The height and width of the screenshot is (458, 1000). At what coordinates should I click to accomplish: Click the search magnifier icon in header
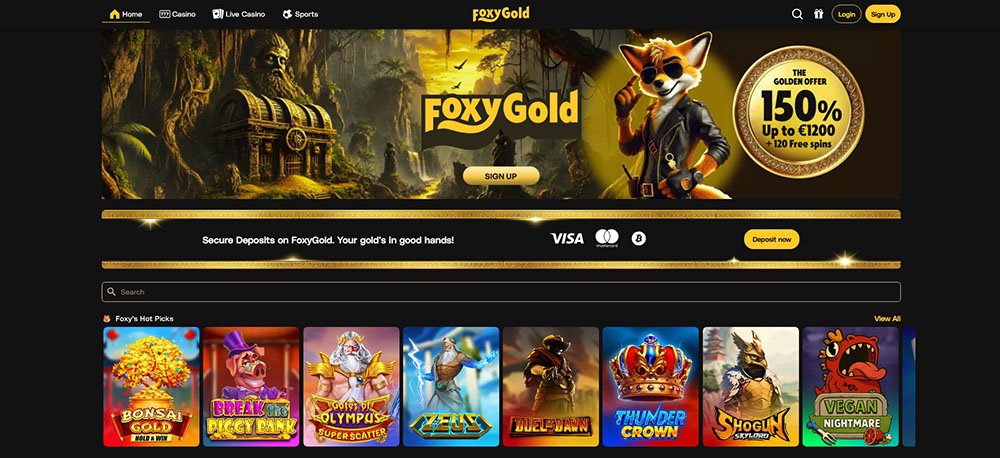click(797, 14)
